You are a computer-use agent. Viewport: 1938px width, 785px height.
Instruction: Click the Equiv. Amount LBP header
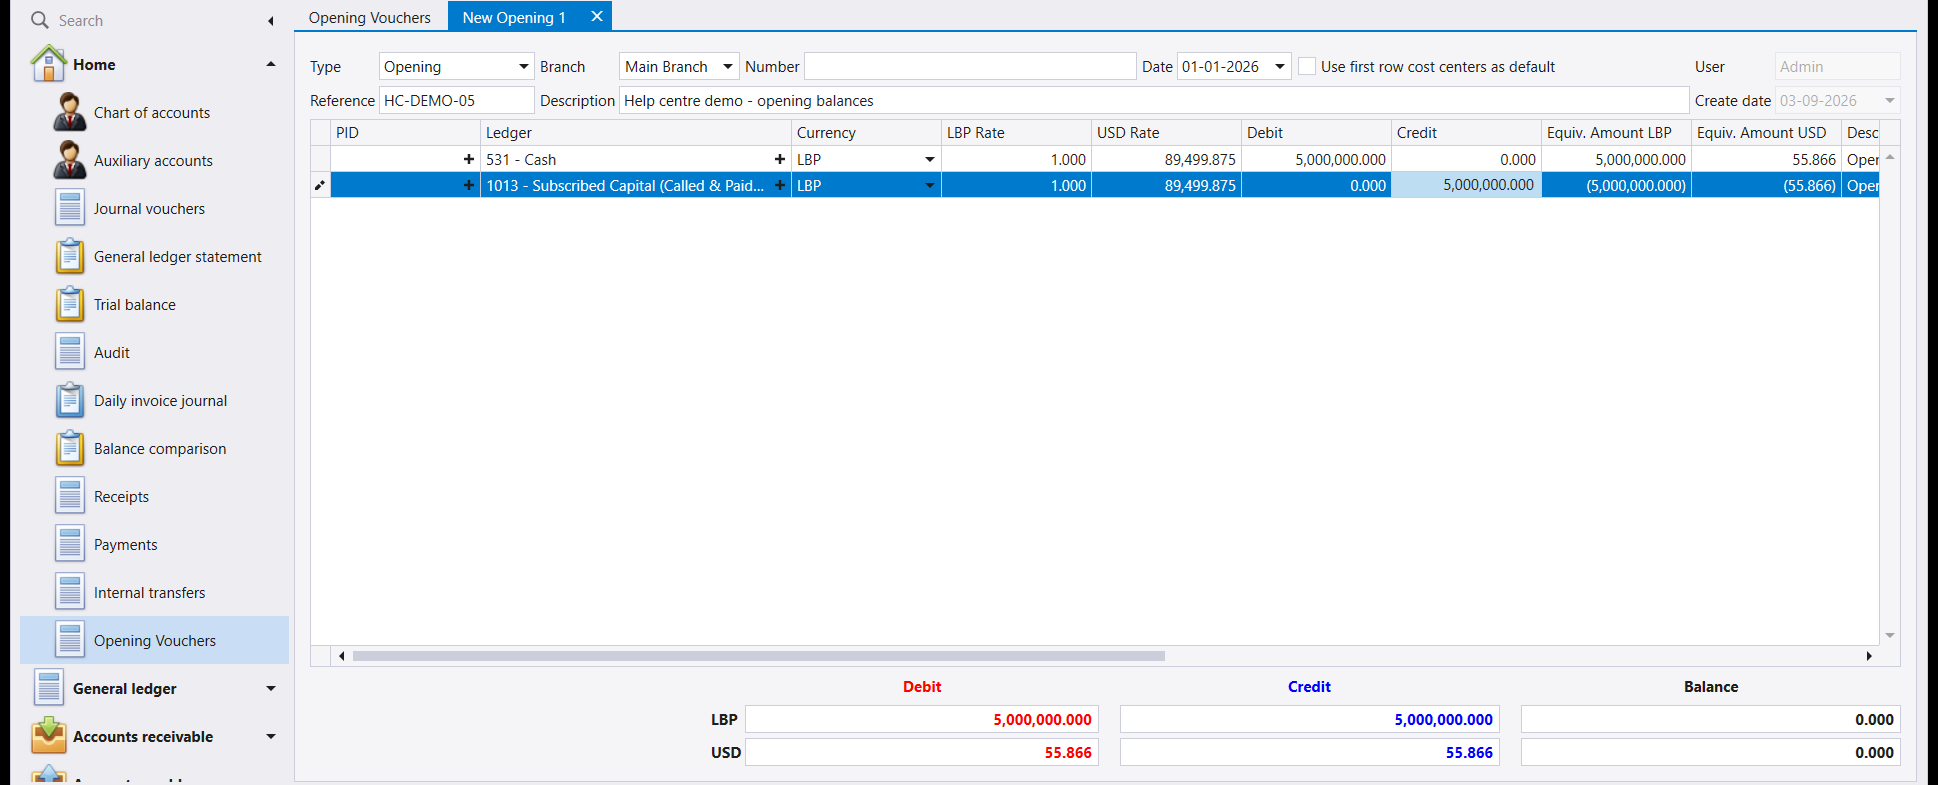click(1616, 132)
